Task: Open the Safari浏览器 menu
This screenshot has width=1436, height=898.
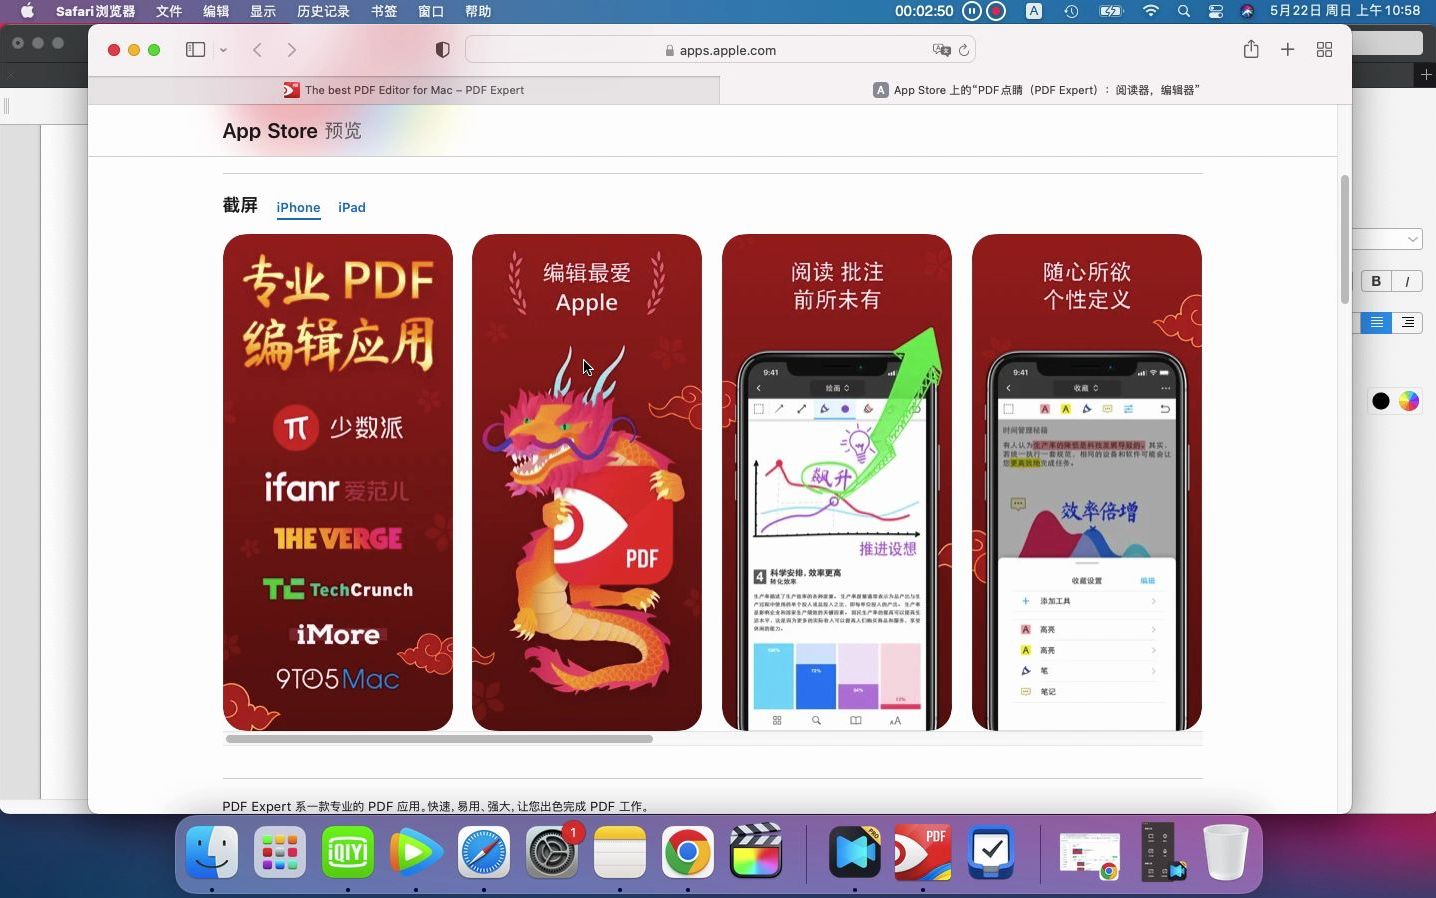Action: coord(95,11)
